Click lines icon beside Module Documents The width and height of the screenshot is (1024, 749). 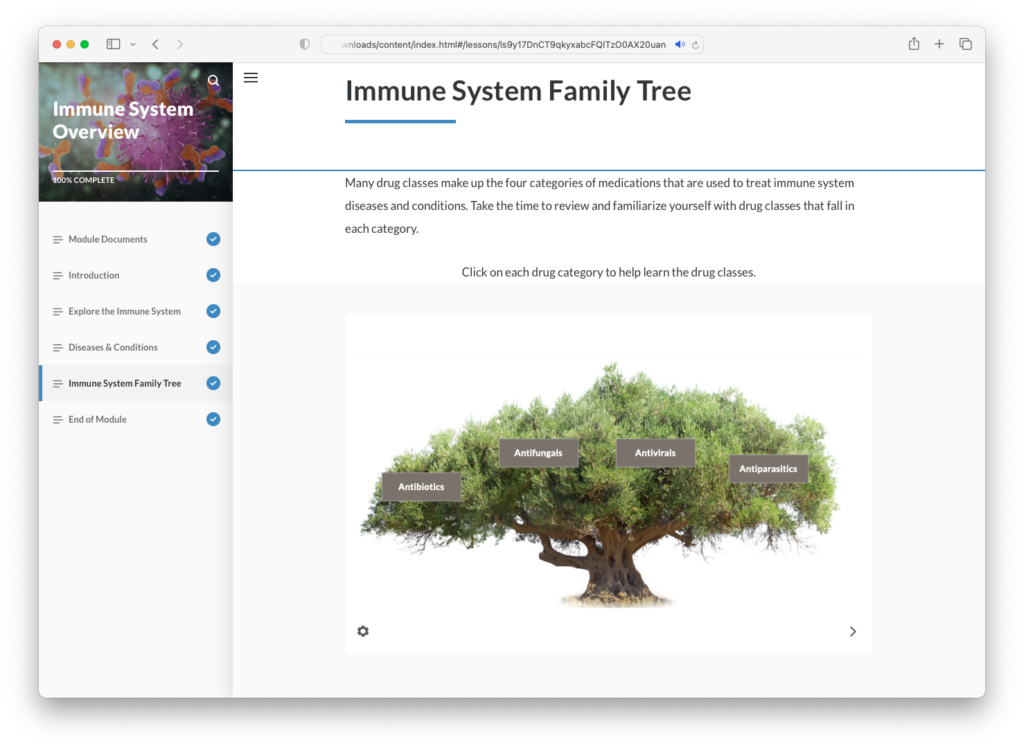tap(57, 240)
